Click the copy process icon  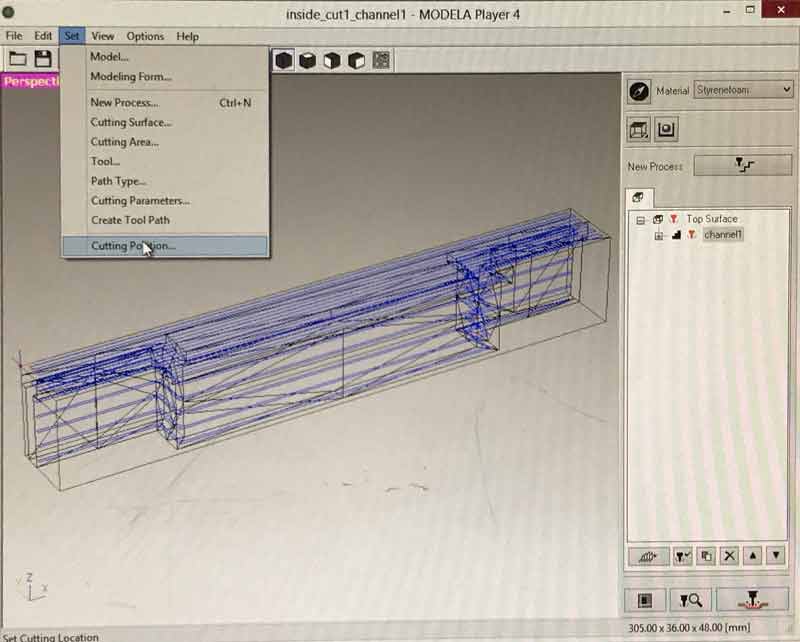pyautogui.click(x=706, y=556)
